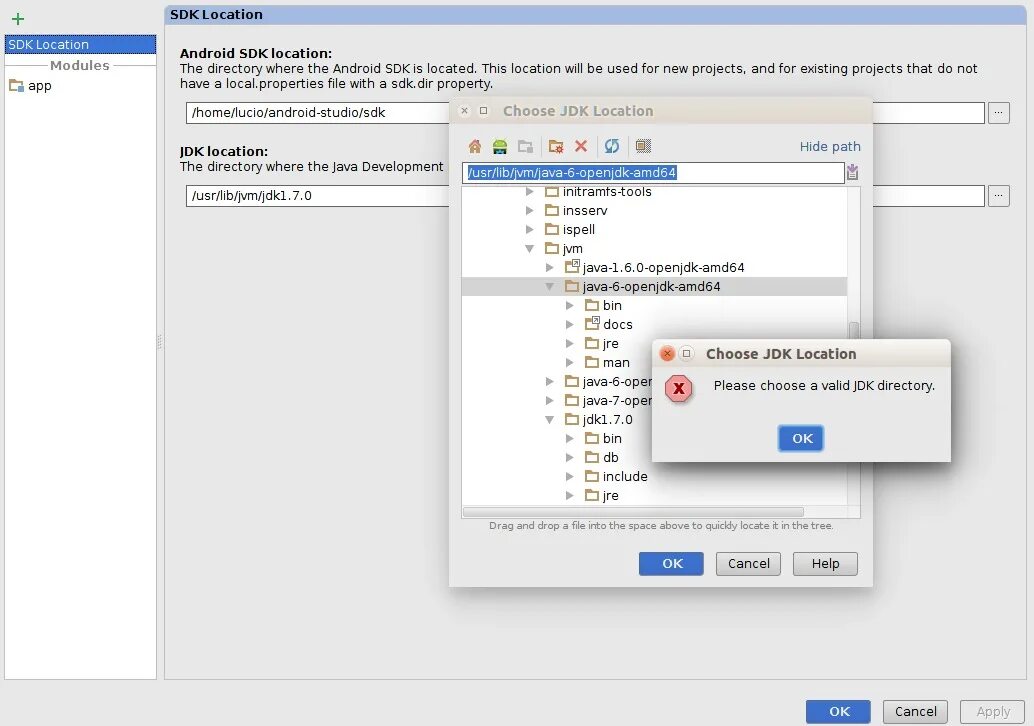Go to home directory in file chooser
1034x726 pixels.
(x=475, y=146)
